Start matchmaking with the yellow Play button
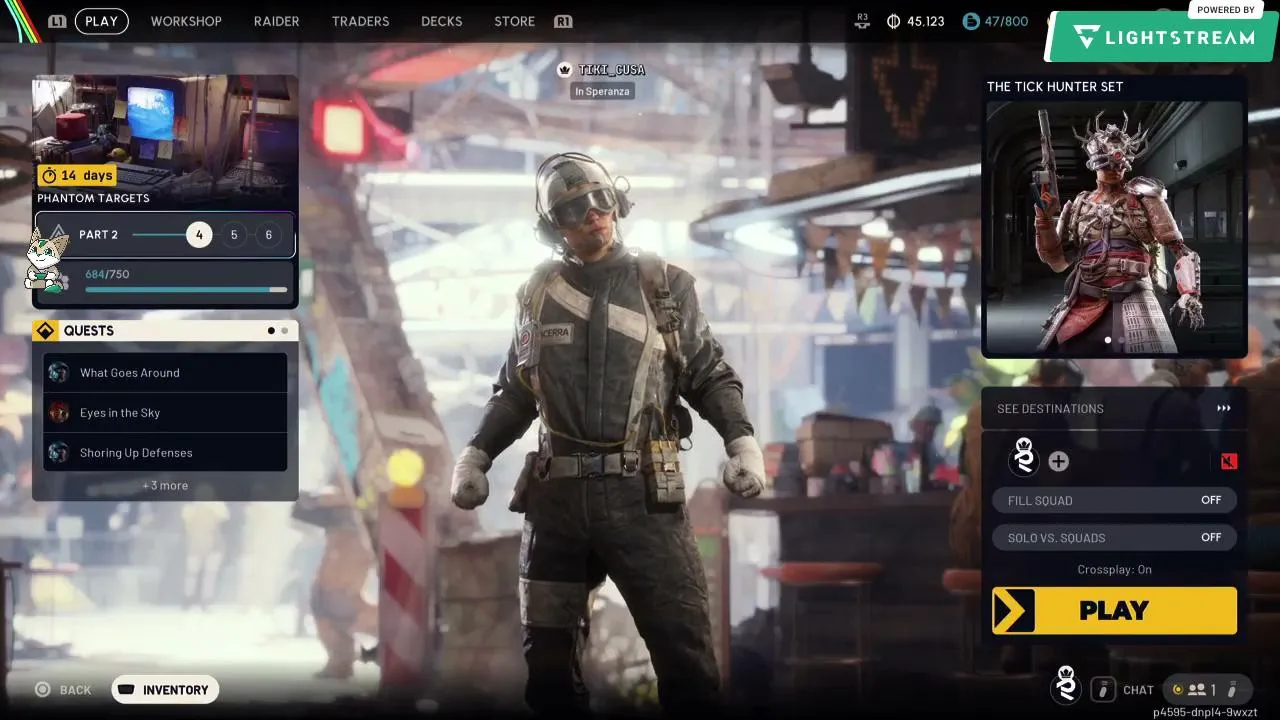 point(1114,611)
